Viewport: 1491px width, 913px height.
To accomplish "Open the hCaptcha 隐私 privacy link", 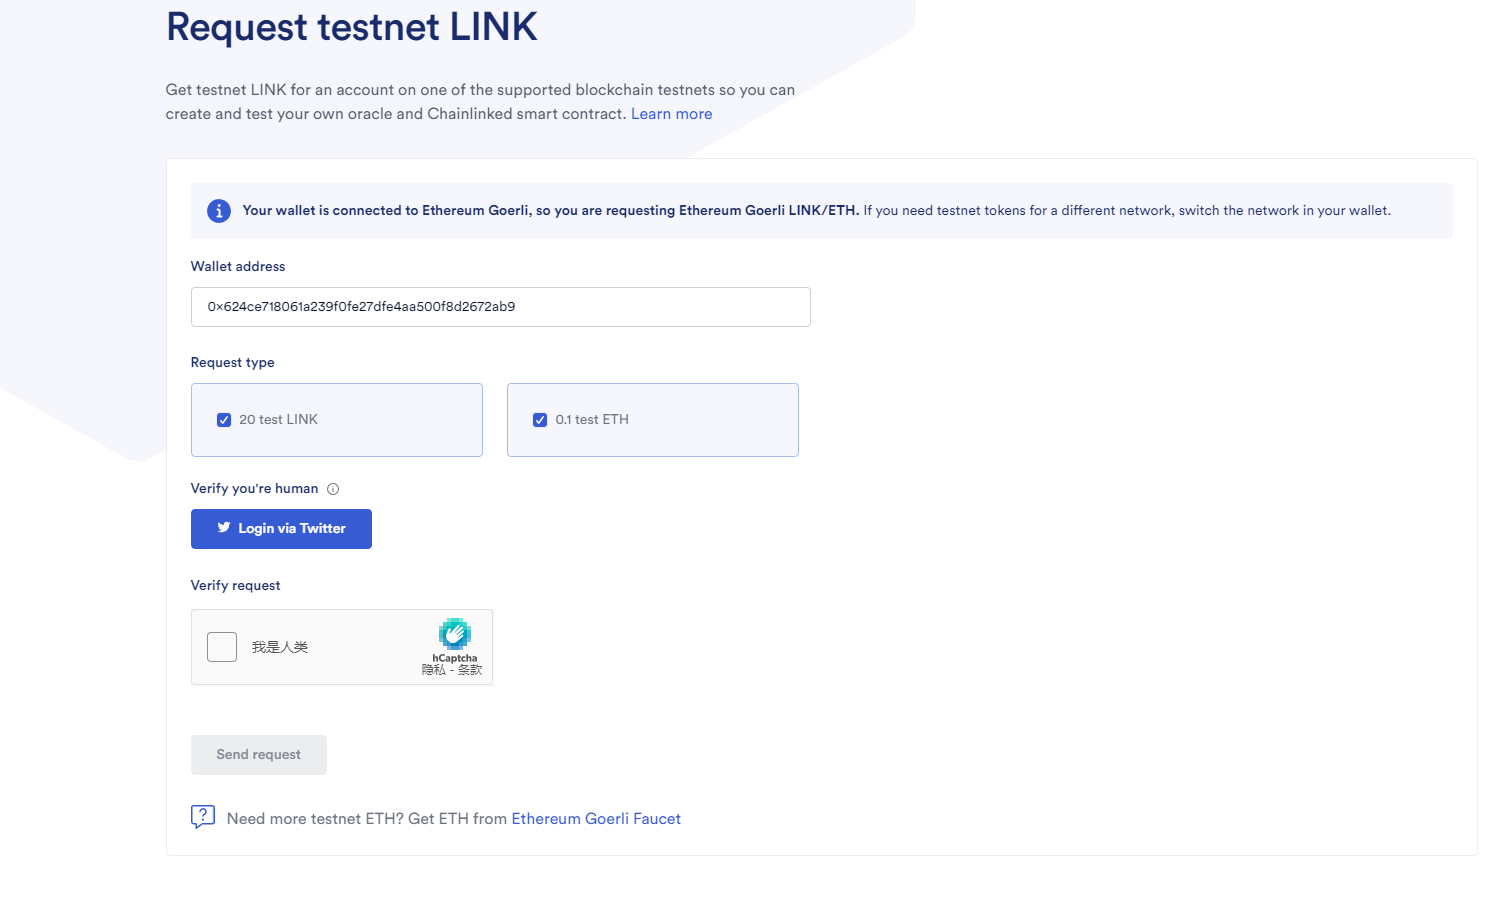I will (x=433, y=670).
